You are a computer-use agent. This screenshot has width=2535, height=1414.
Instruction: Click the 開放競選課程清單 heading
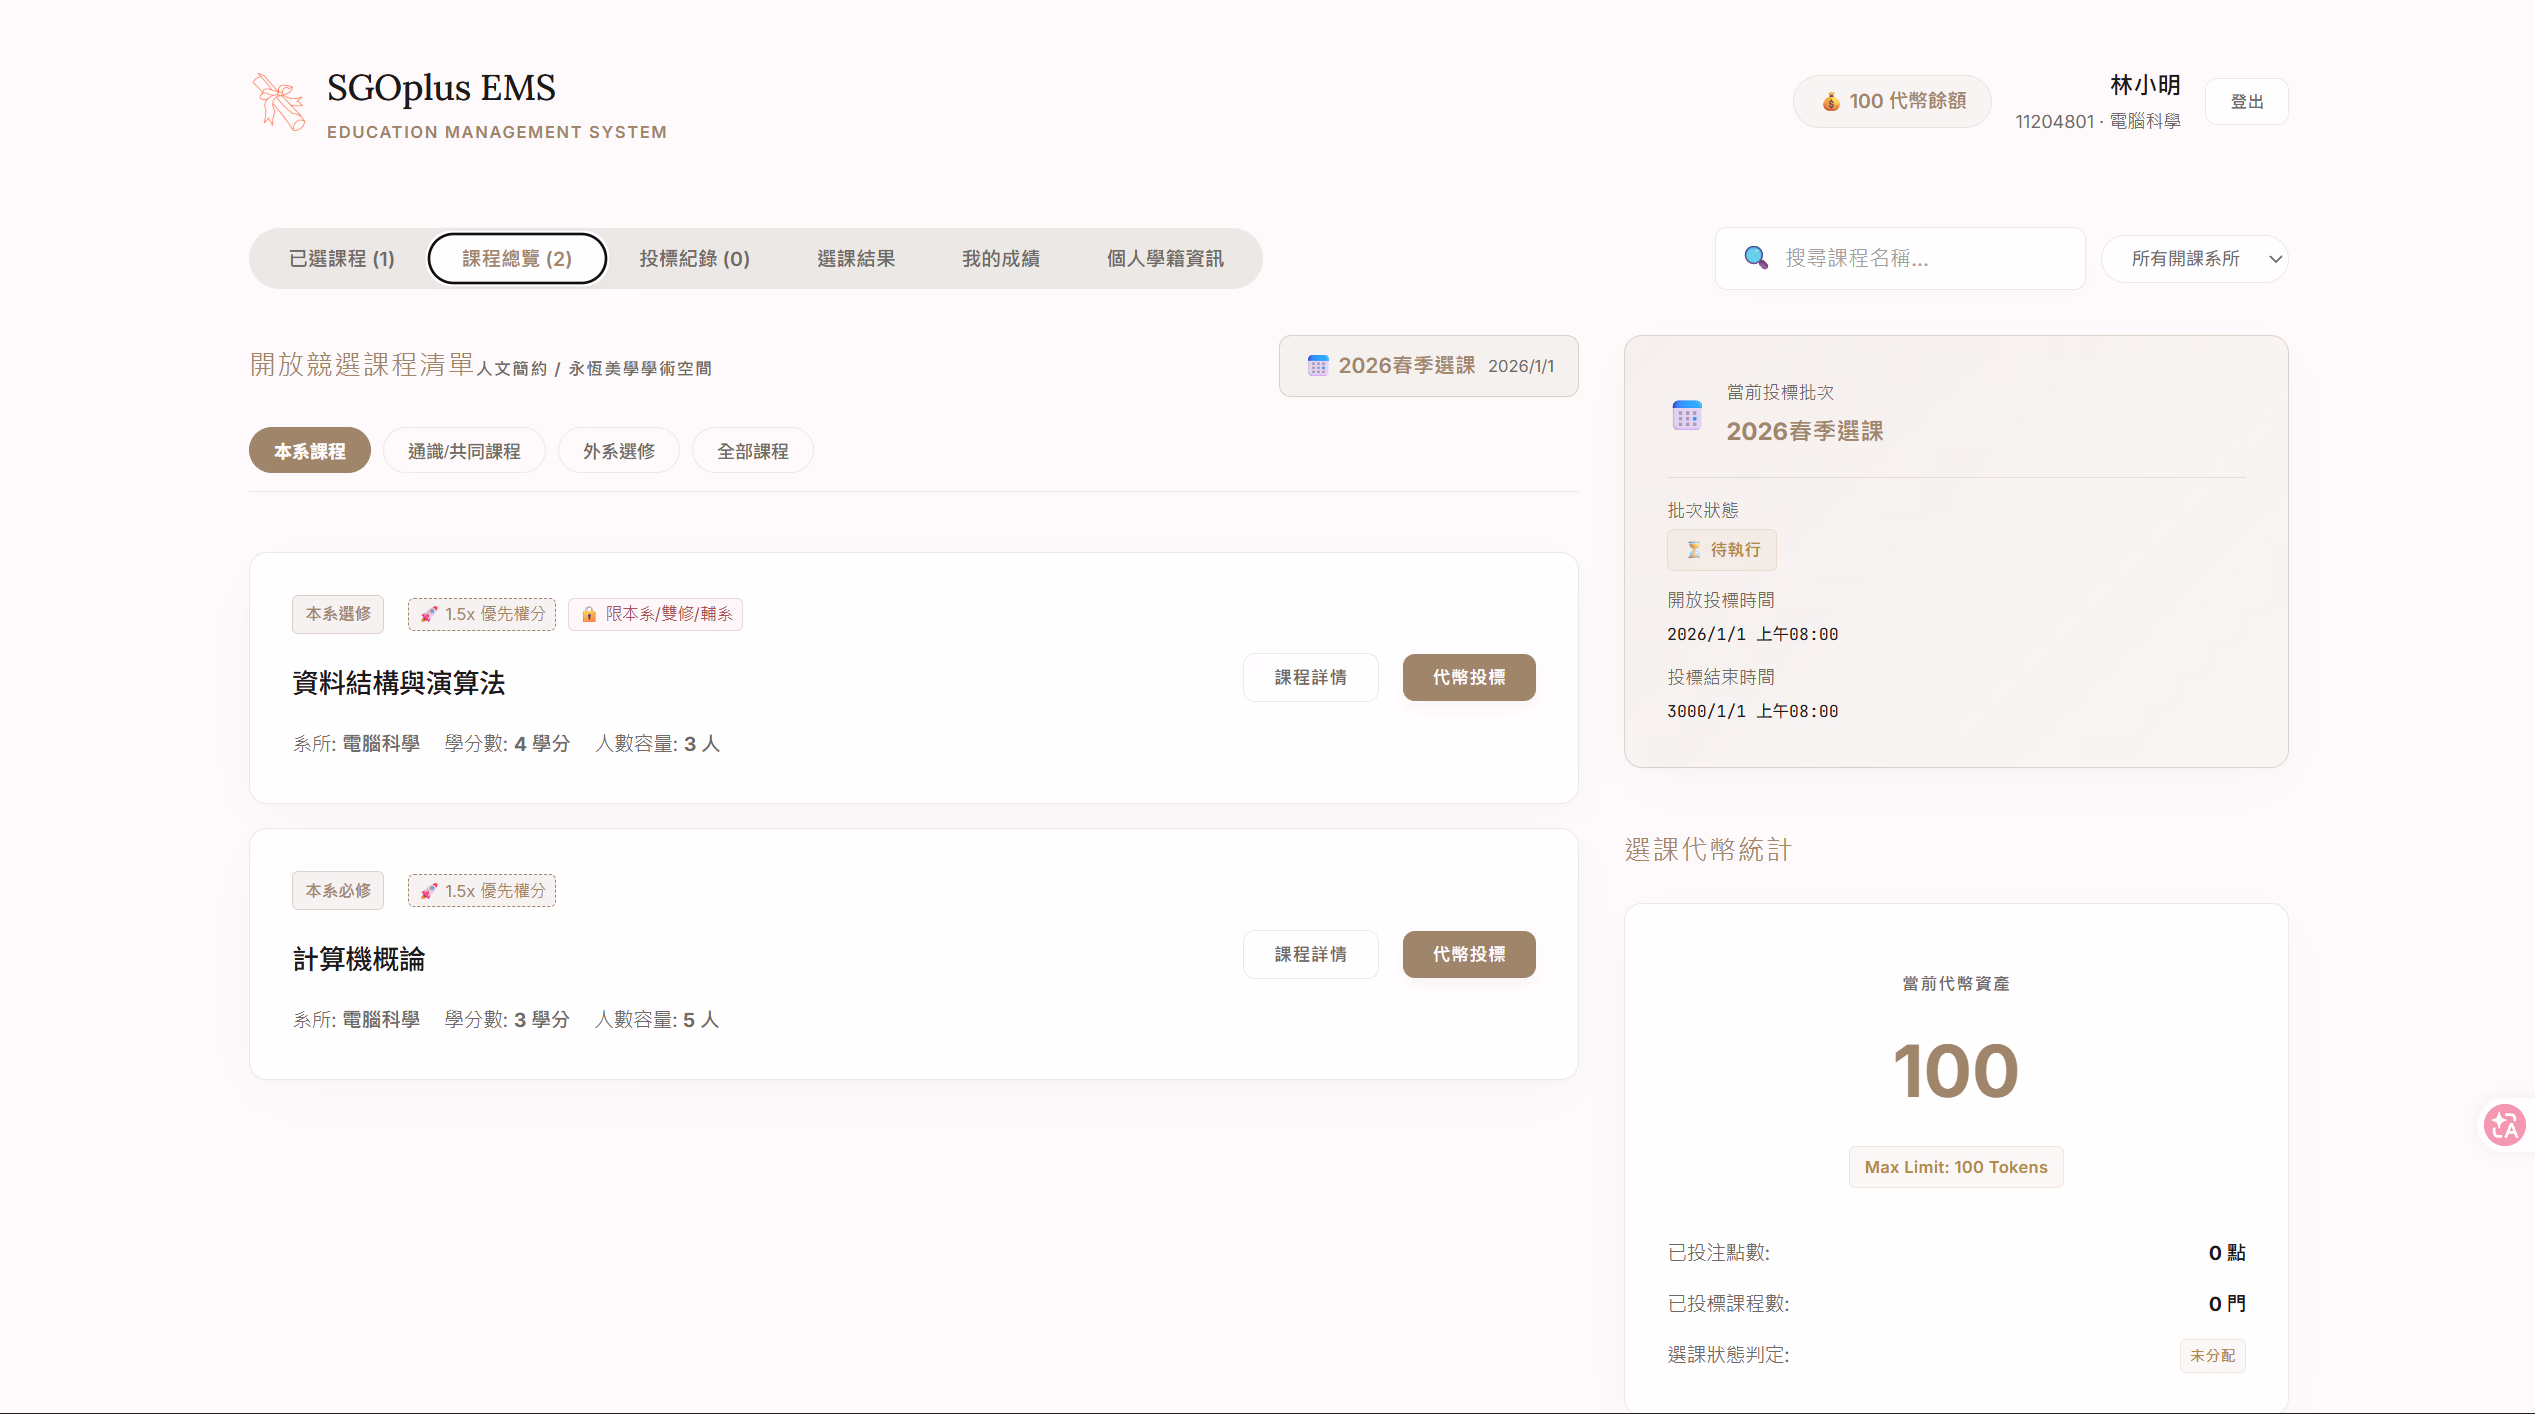coord(362,365)
